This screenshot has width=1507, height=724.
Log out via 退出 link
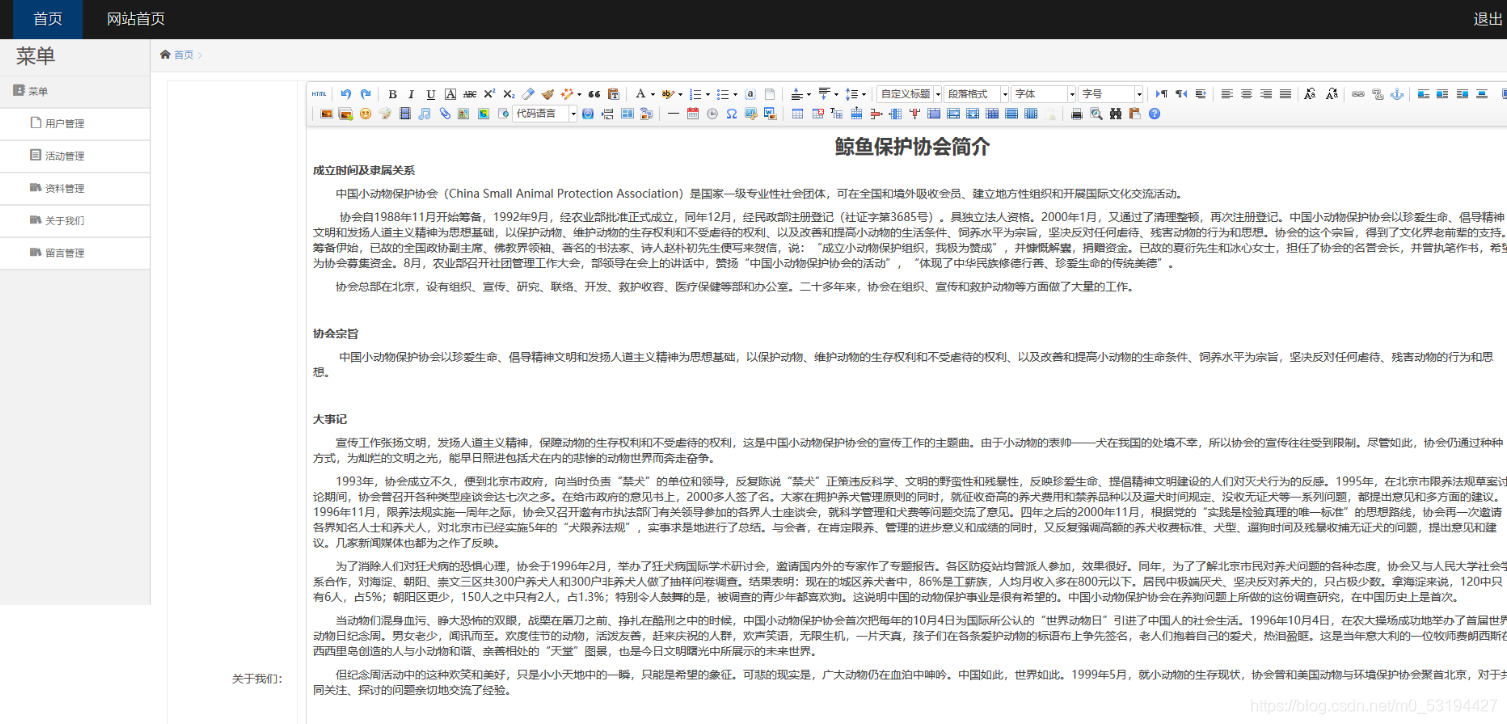pos(1488,19)
